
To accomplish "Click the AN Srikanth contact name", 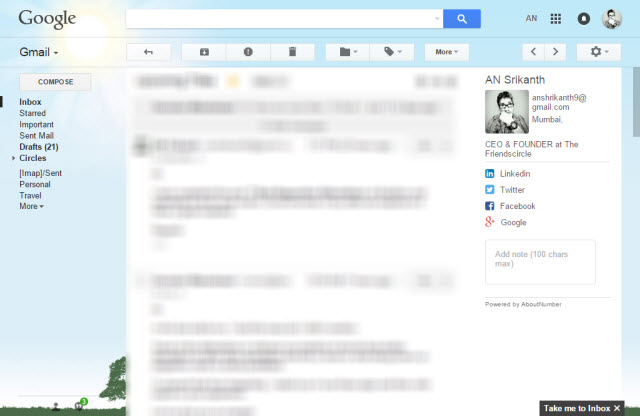I will pyautogui.click(x=515, y=80).
